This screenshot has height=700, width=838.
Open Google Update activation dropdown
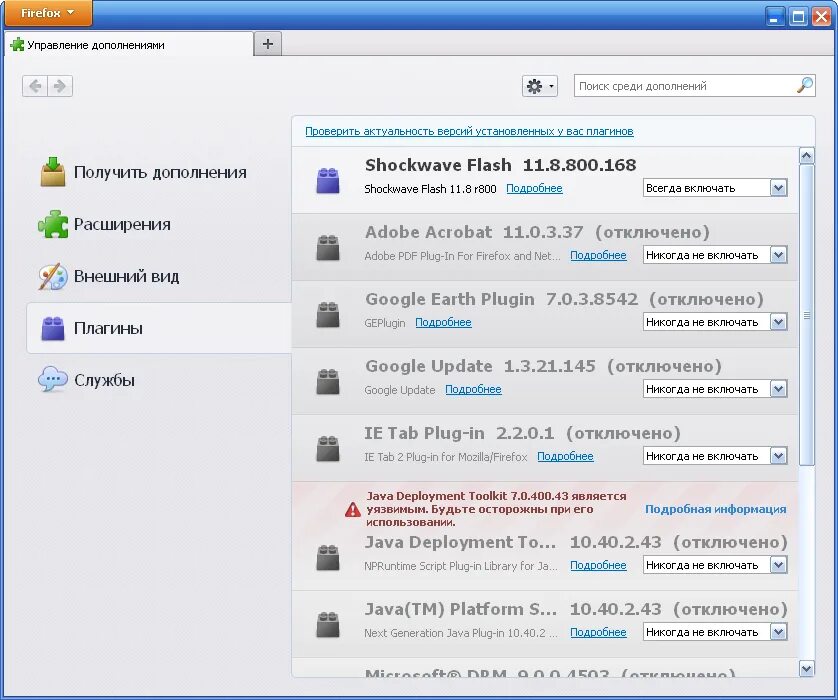click(715, 390)
